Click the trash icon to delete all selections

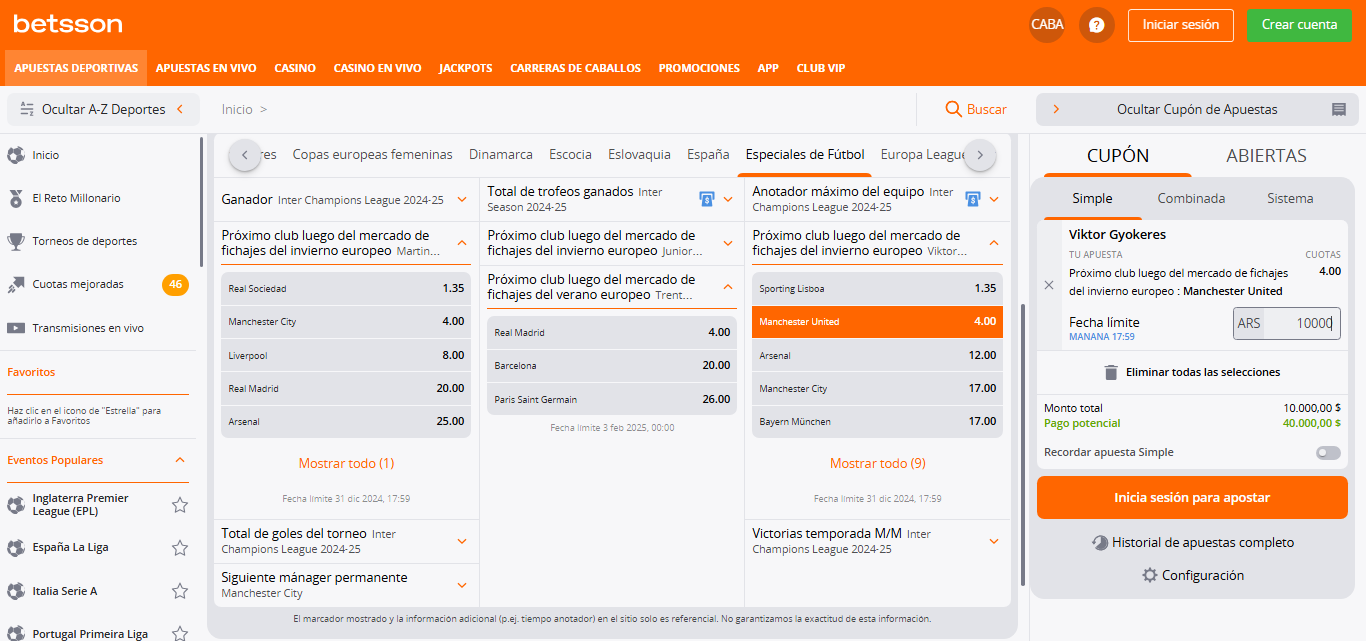pyautogui.click(x=1111, y=372)
